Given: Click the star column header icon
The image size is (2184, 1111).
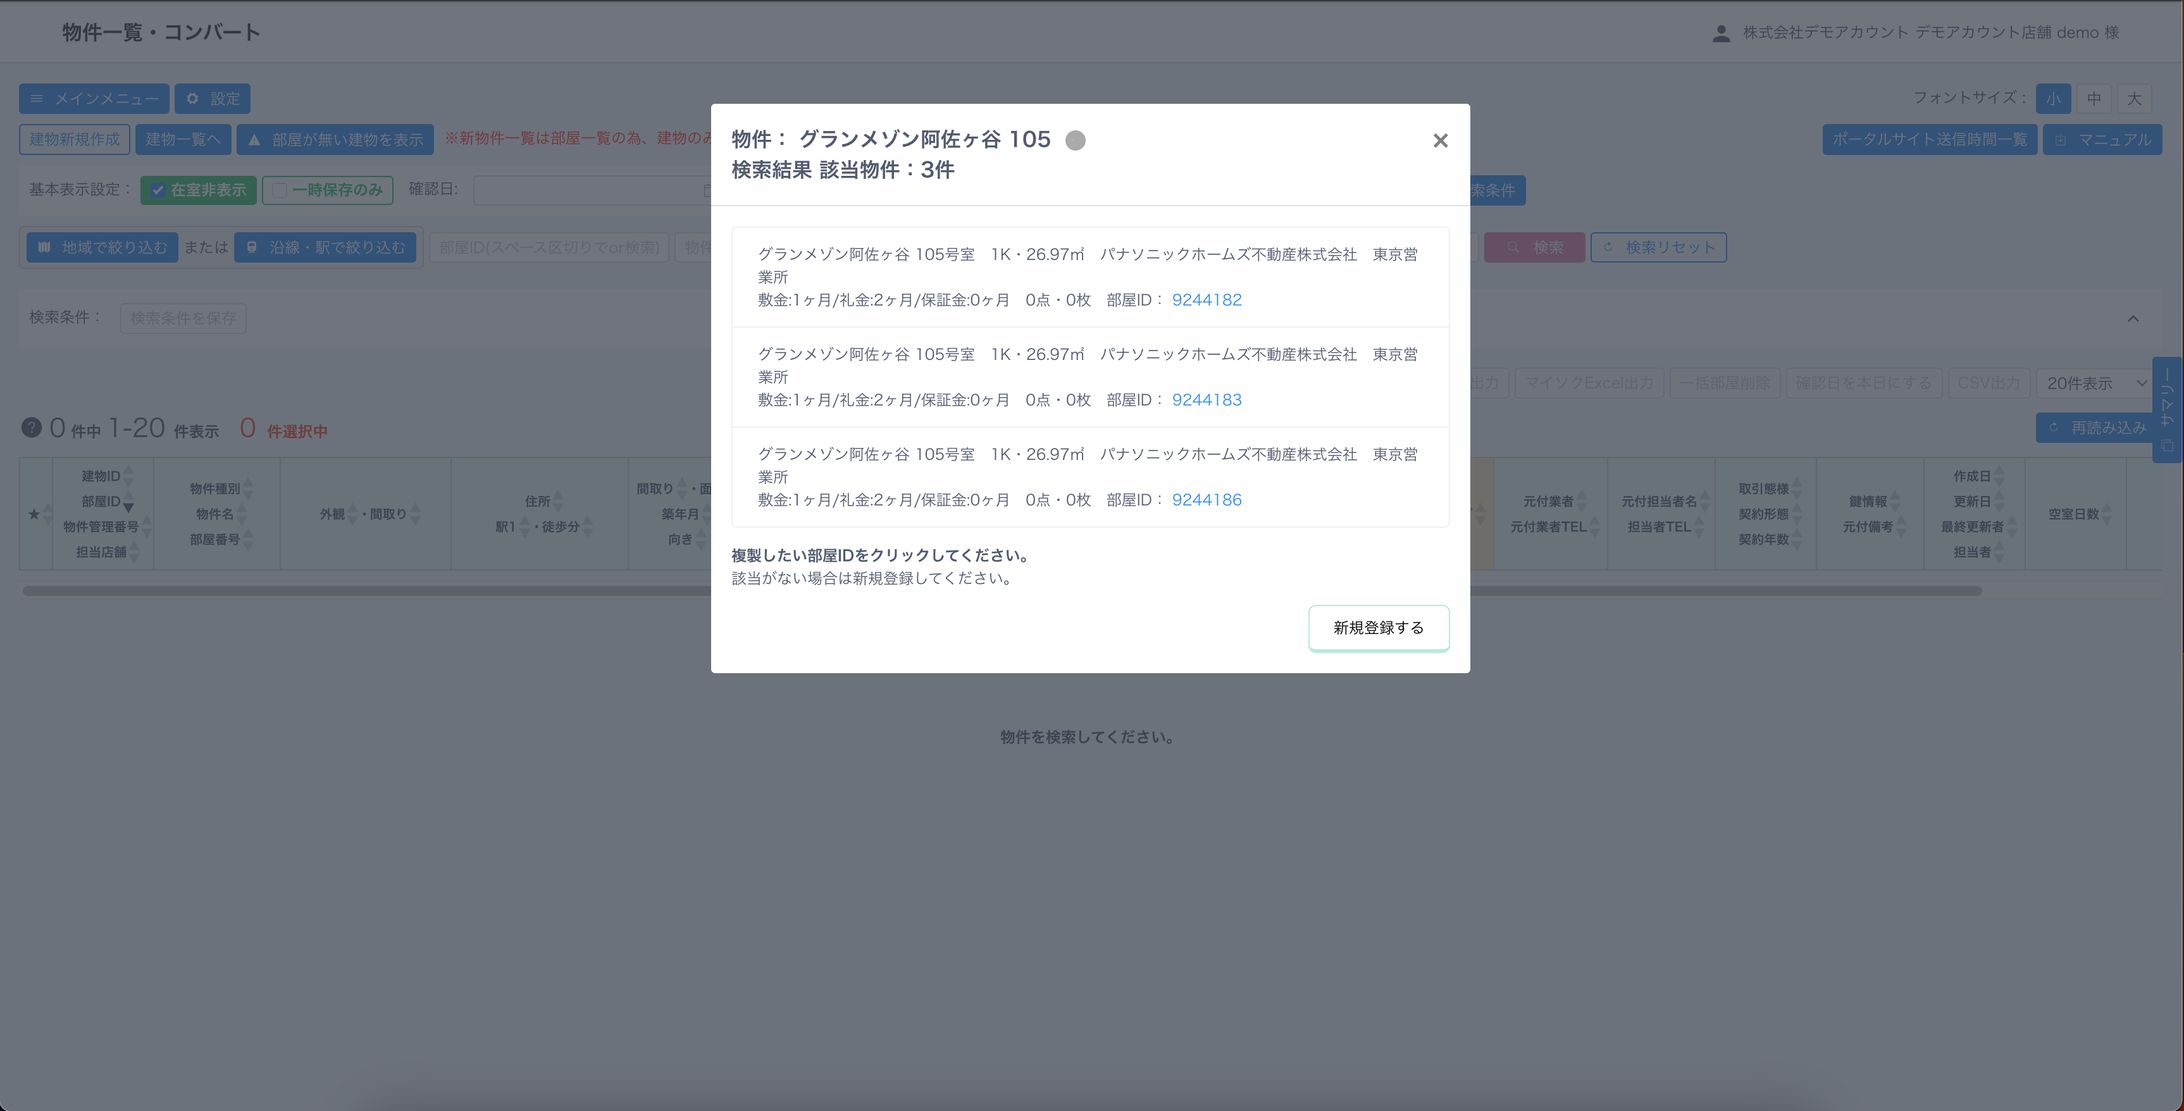Looking at the screenshot, I should click(x=34, y=514).
